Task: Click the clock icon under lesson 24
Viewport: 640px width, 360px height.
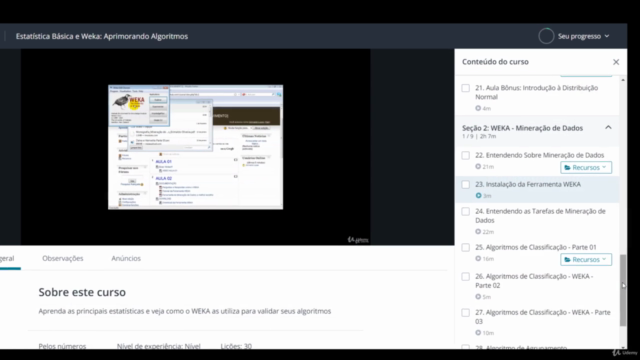Action: 478,231
